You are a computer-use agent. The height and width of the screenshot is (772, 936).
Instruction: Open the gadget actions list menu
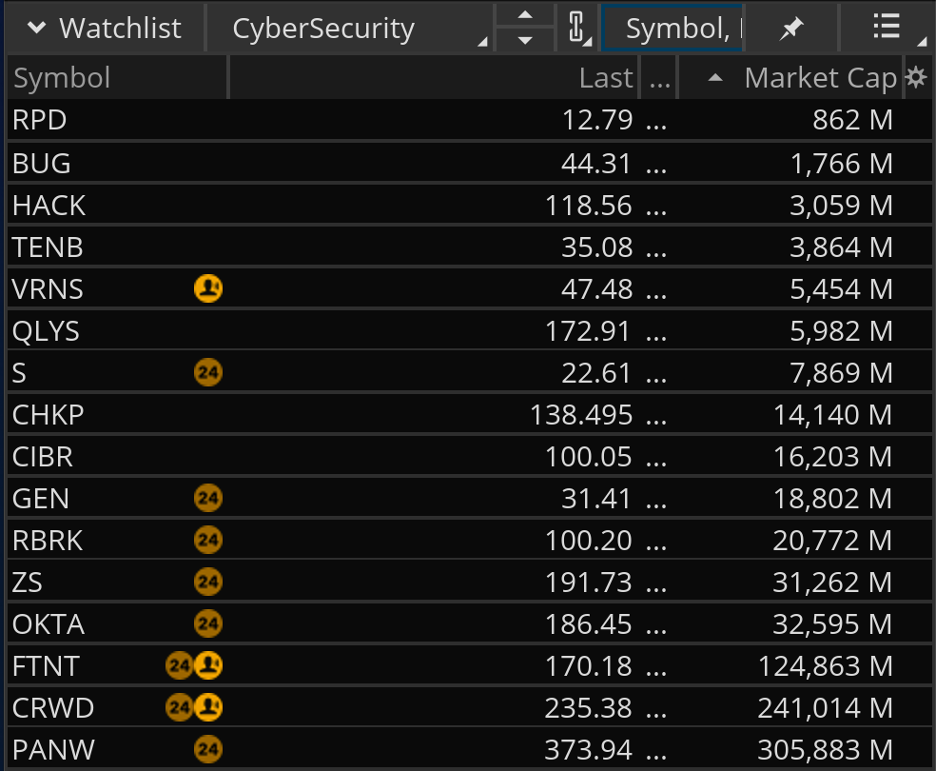tap(887, 27)
